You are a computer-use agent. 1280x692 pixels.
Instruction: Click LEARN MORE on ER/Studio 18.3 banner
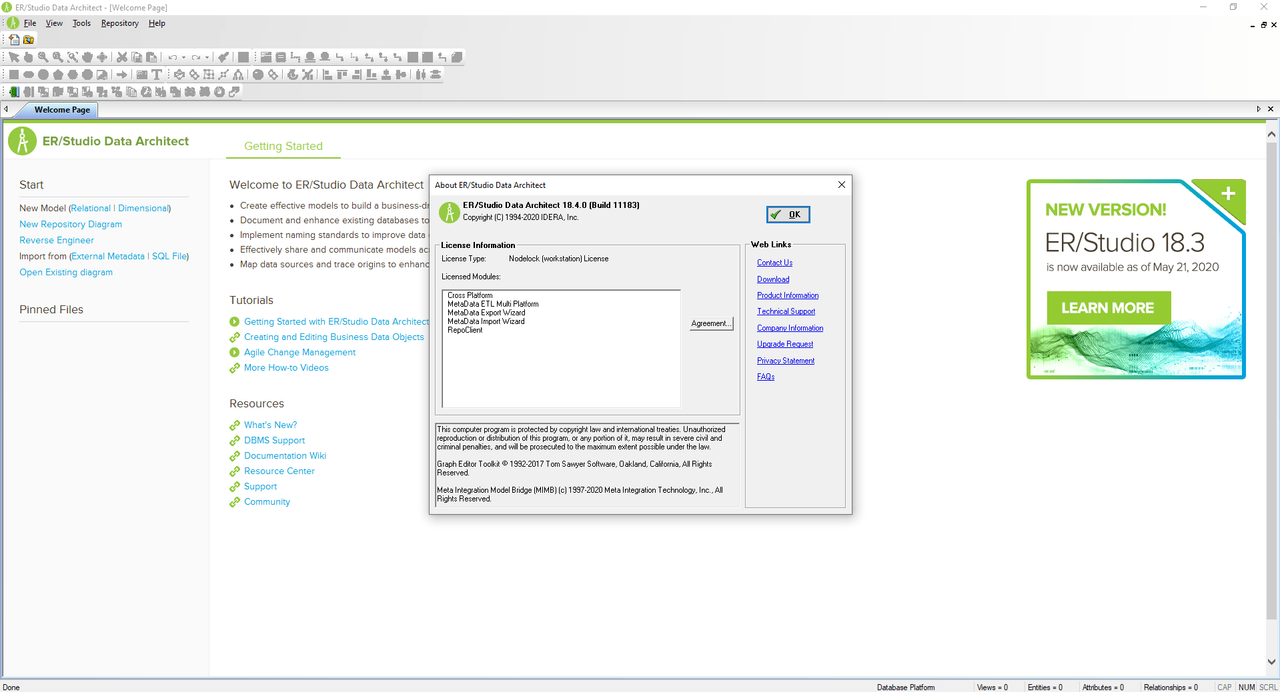click(x=1108, y=308)
